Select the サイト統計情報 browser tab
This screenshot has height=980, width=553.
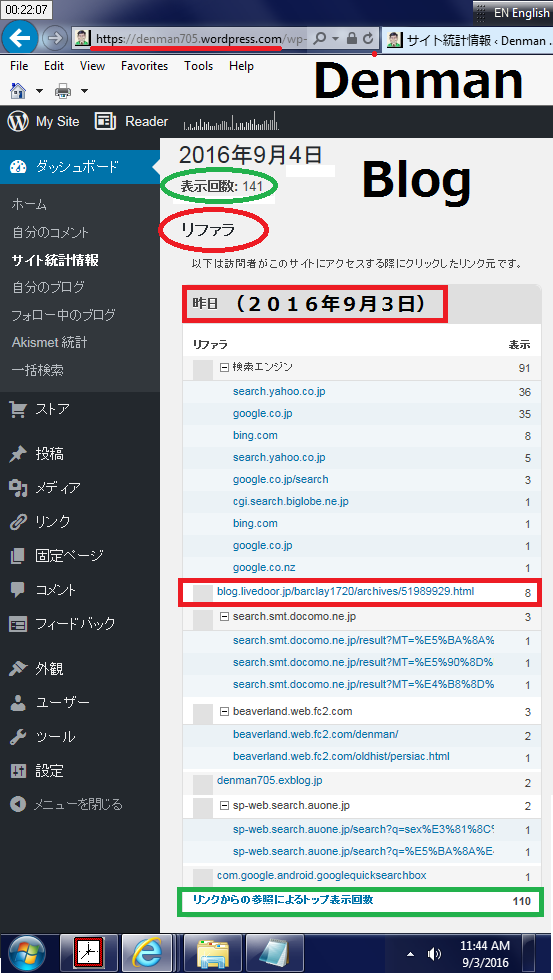coord(467,40)
